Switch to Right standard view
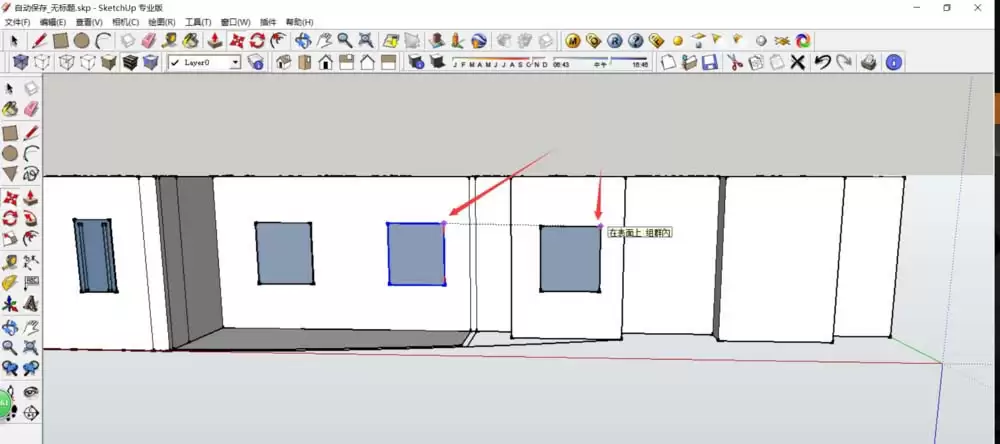This screenshot has height=444, width=1000. [x=346, y=62]
